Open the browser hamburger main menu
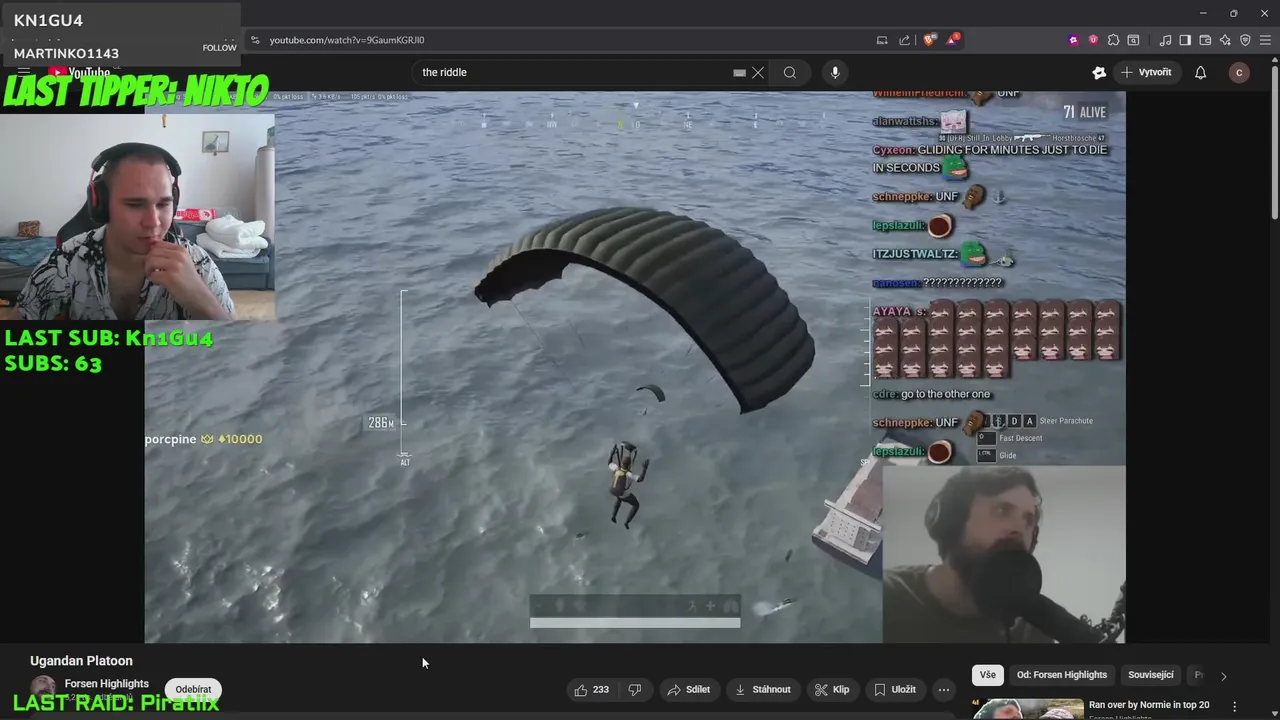Image resolution: width=1280 pixels, height=720 pixels. [x=1266, y=40]
